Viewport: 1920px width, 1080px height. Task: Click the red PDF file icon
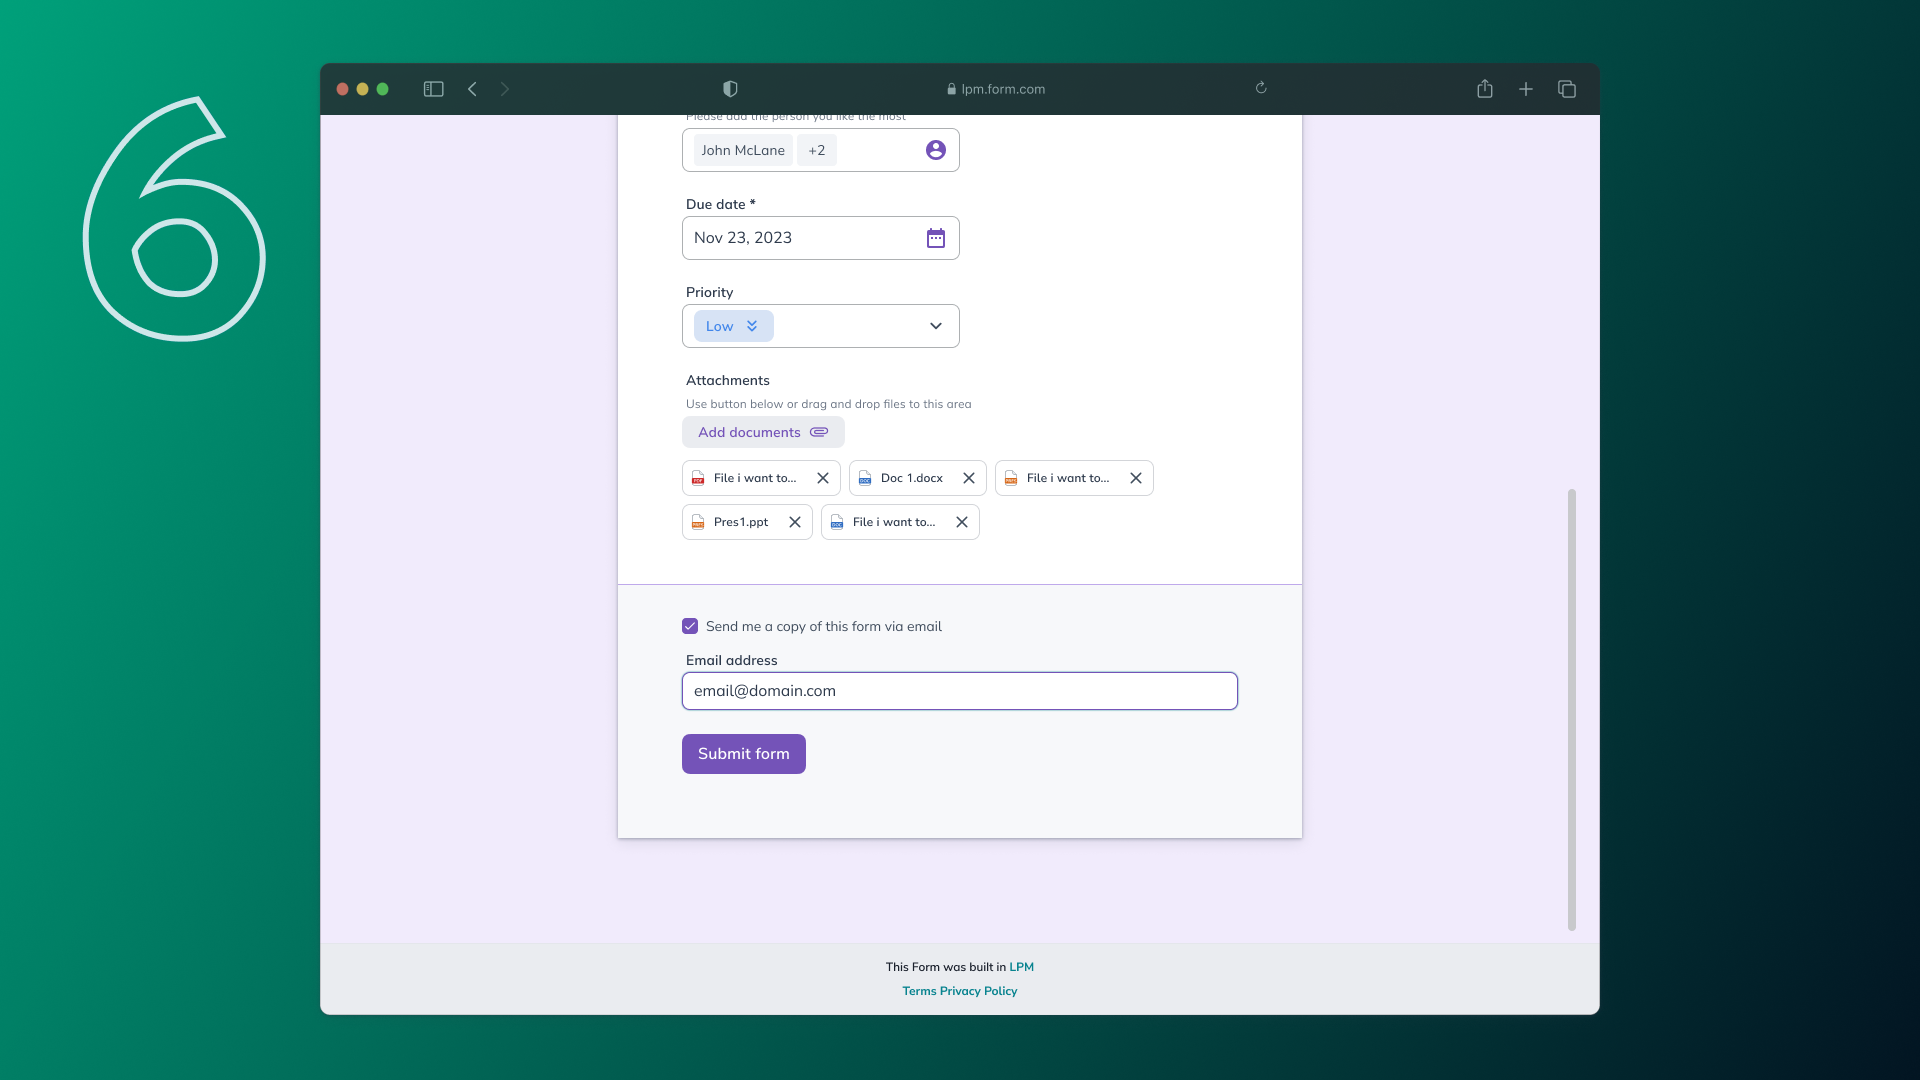point(698,478)
